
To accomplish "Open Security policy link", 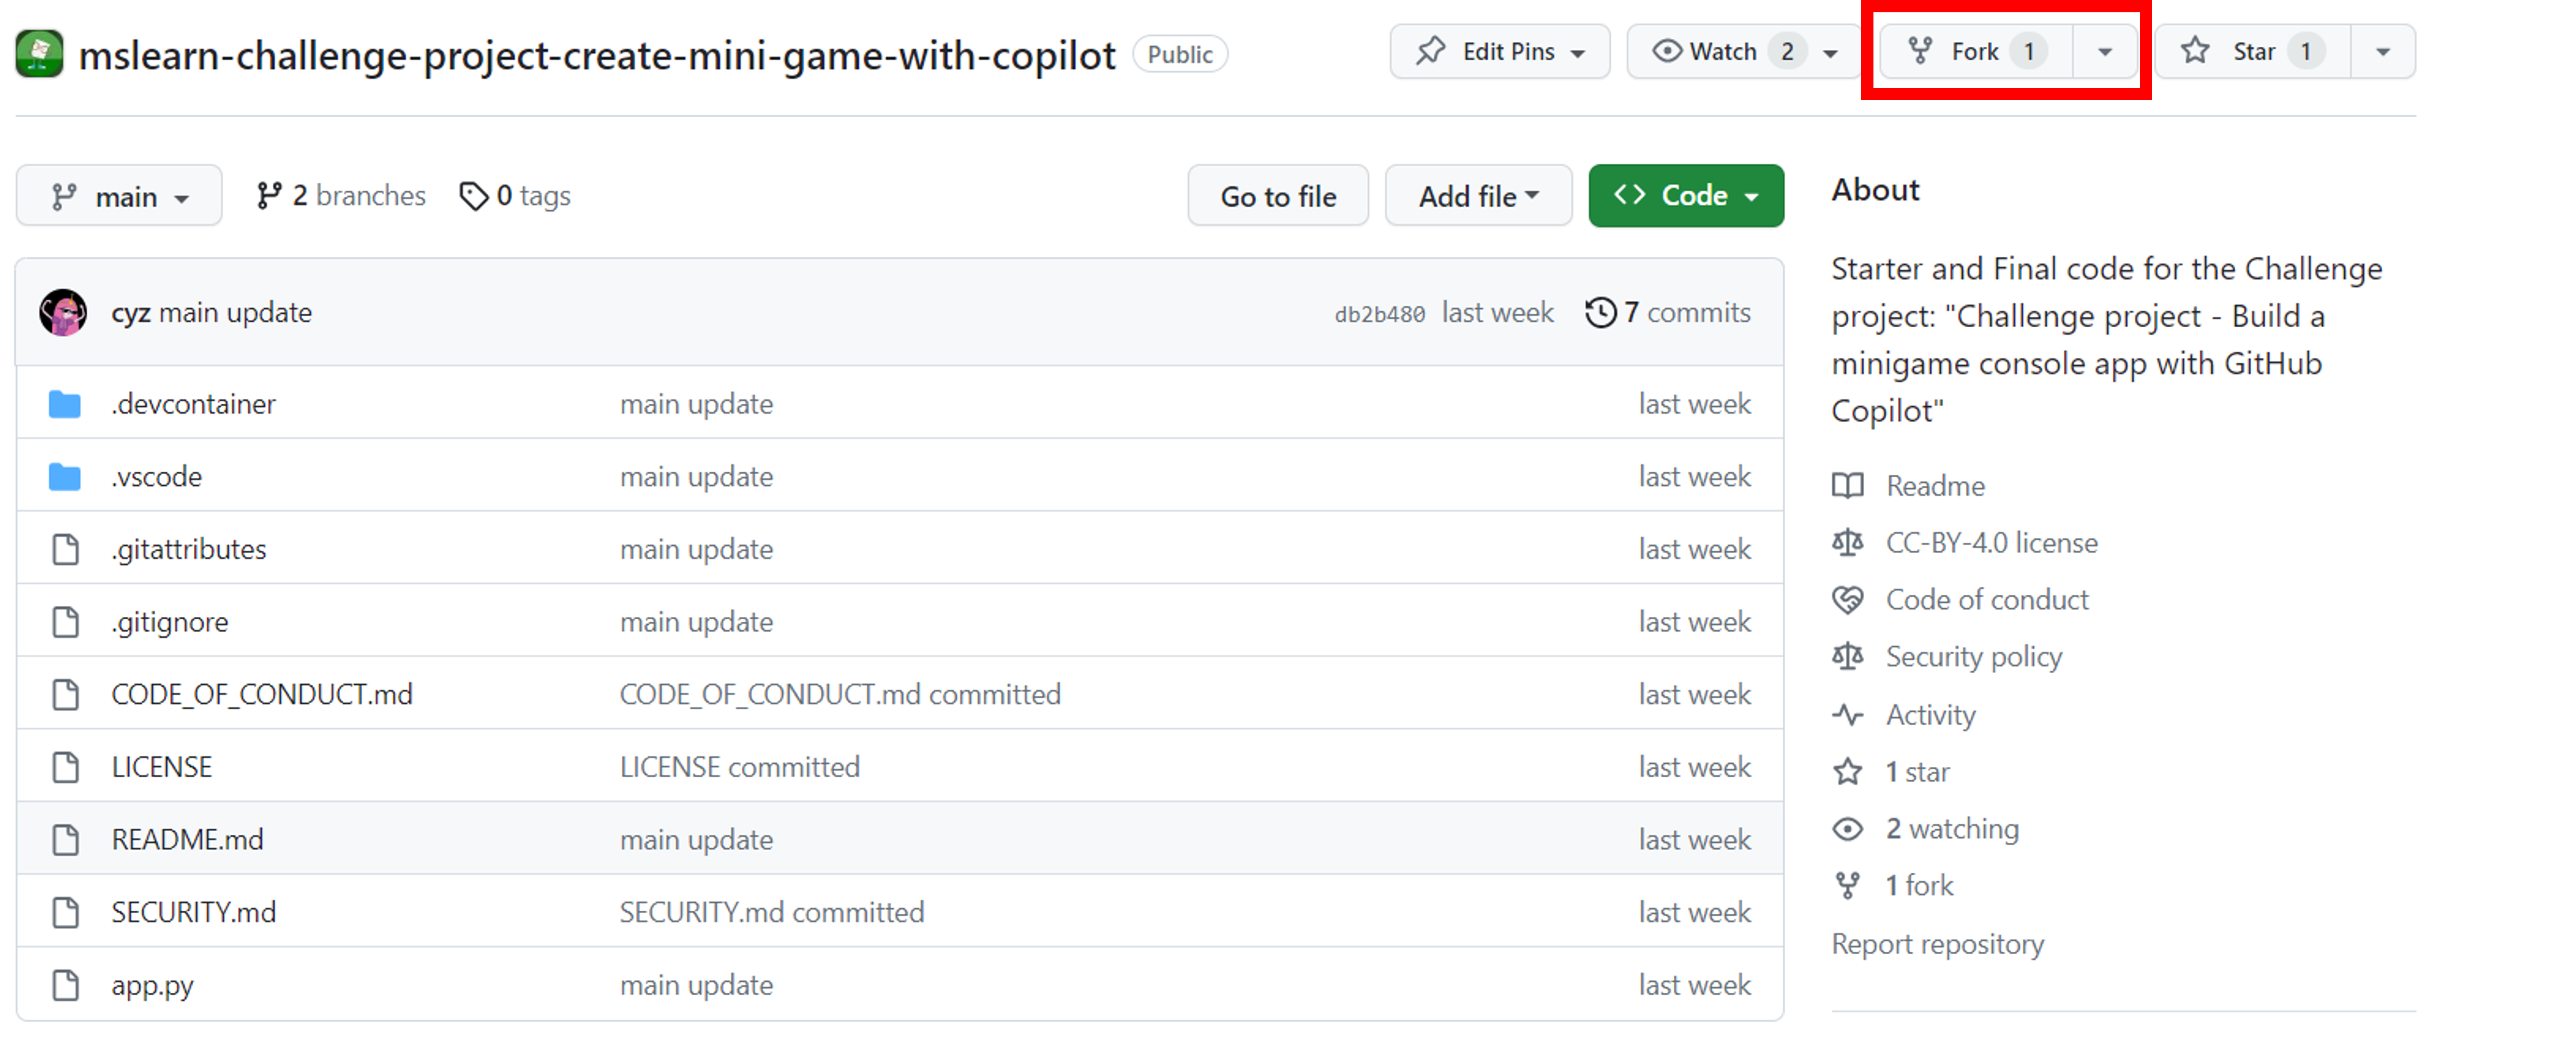I will [x=1974, y=657].
